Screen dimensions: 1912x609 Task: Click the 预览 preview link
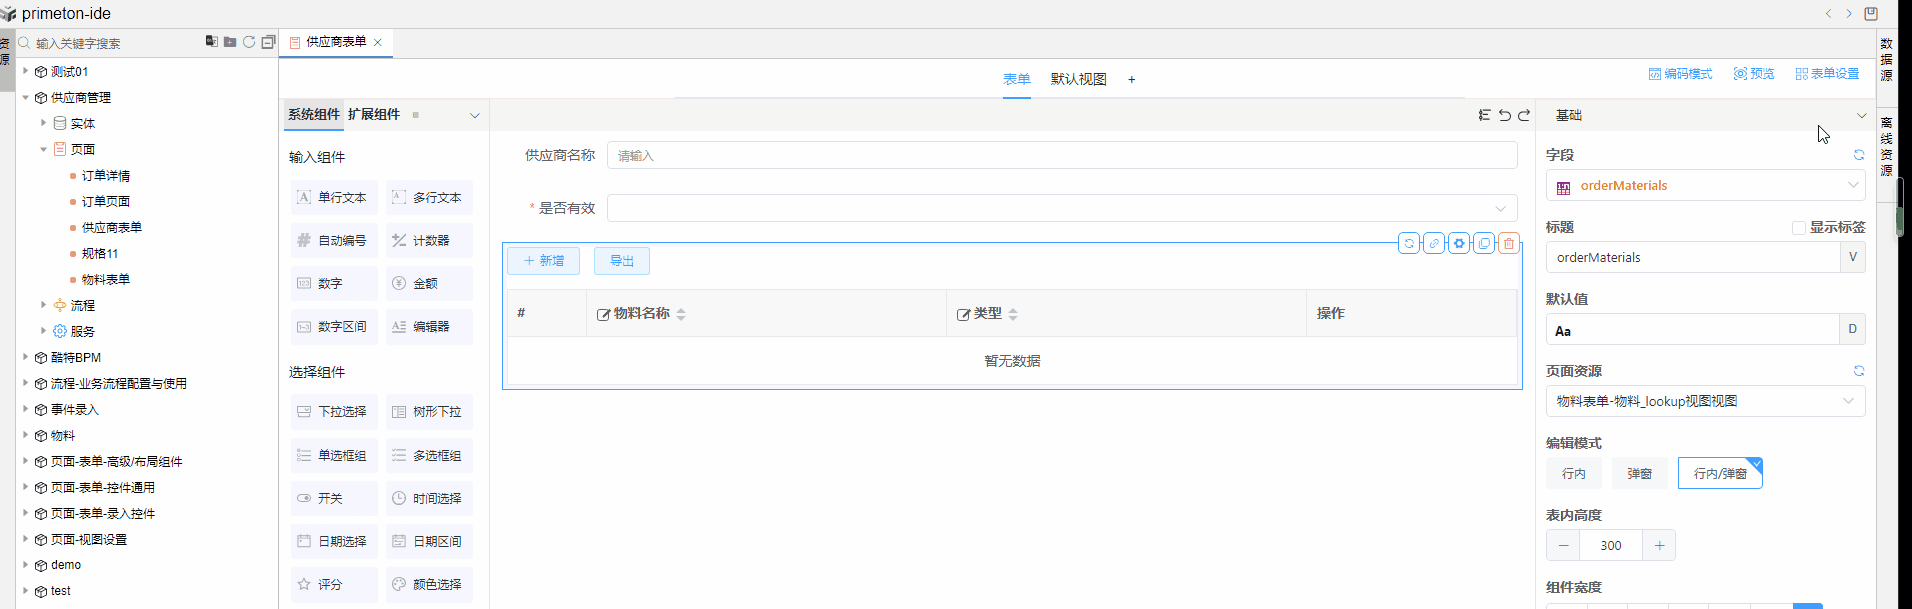pyautogui.click(x=1754, y=74)
